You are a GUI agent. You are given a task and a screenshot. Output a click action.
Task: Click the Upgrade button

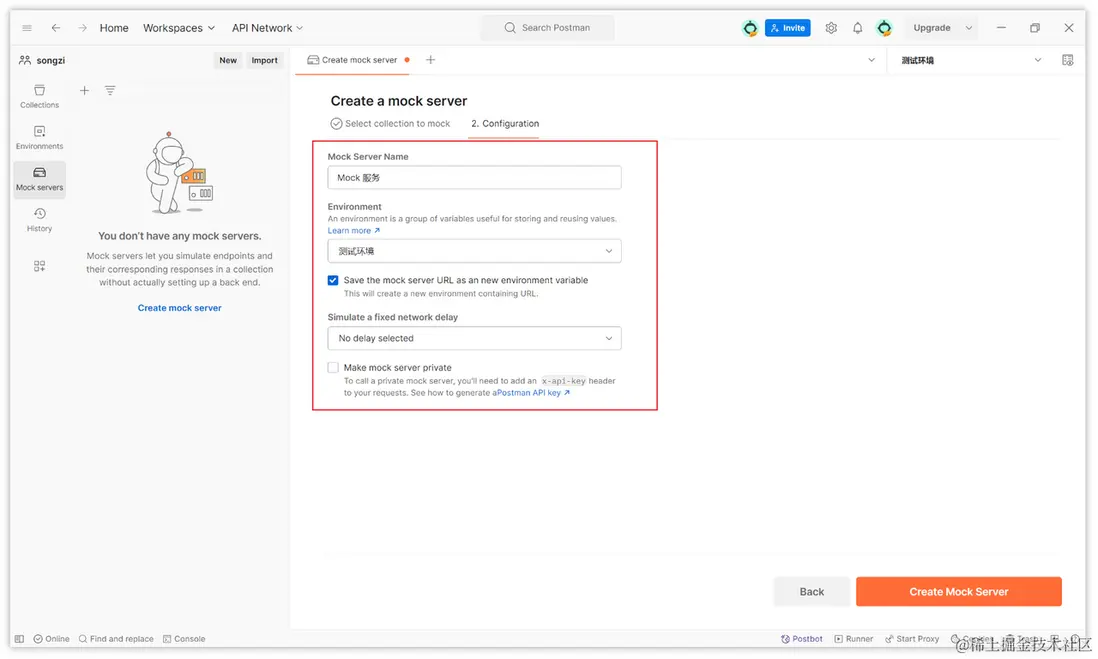(x=932, y=28)
